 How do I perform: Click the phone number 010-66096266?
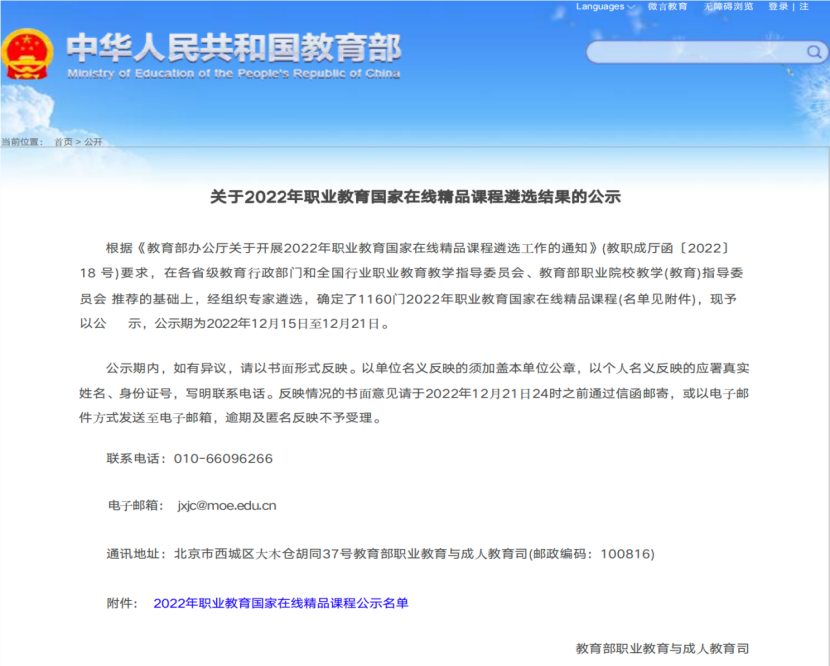click(224, 458)
